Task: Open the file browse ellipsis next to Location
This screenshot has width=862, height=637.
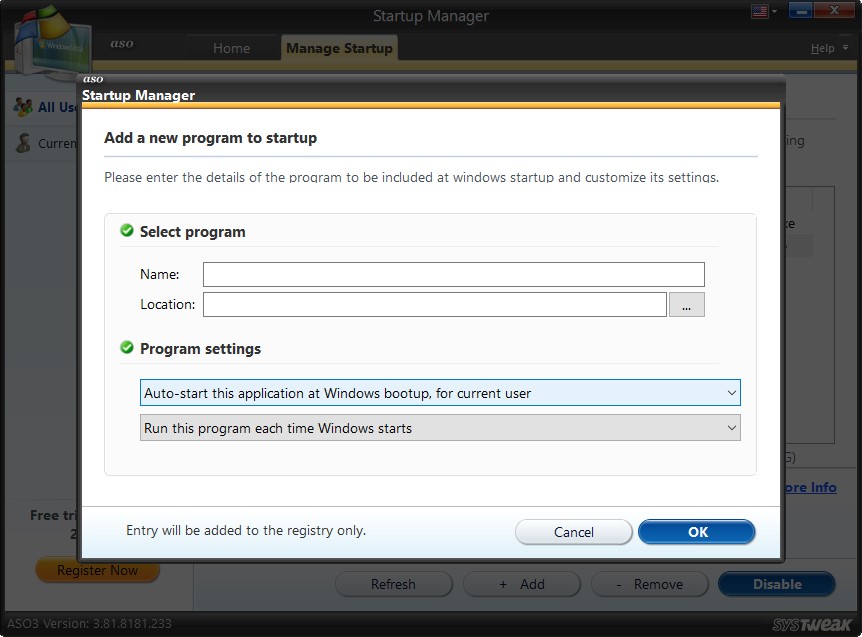Action: coord(687,303)
